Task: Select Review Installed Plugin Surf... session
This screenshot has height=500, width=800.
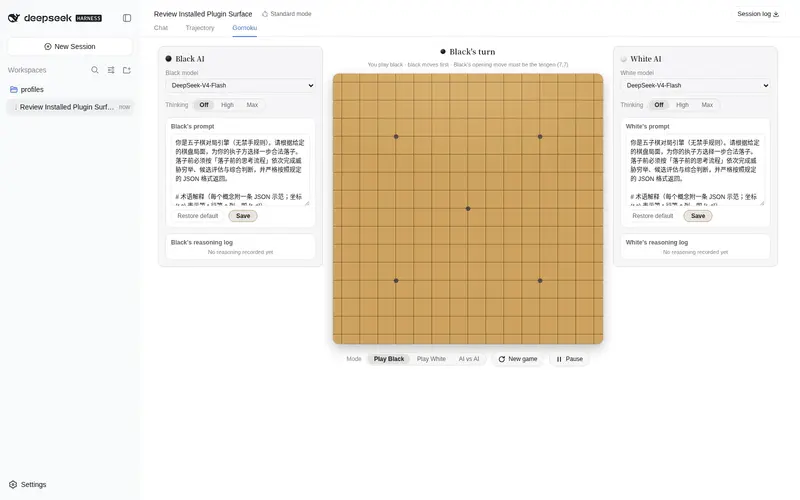Action: click(70, 107)
